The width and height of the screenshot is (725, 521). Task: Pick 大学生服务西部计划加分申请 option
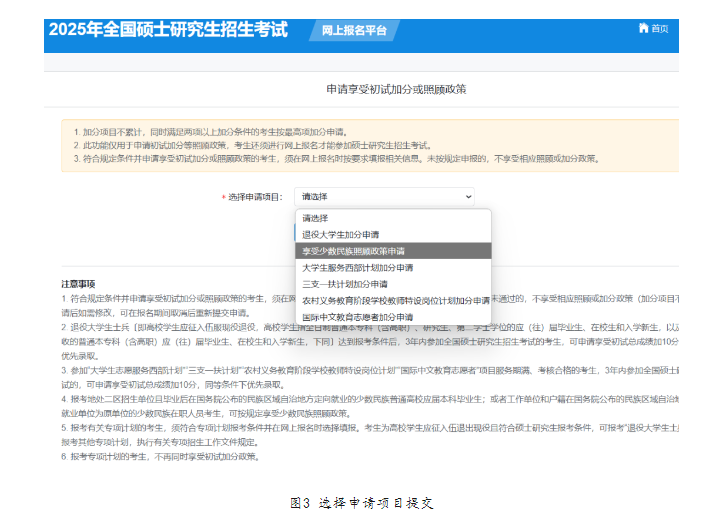pyautogui.click(x=357, y=267)
